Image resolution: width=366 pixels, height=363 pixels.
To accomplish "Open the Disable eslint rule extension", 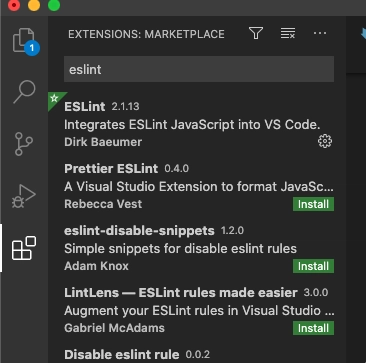I will [122, 354].
